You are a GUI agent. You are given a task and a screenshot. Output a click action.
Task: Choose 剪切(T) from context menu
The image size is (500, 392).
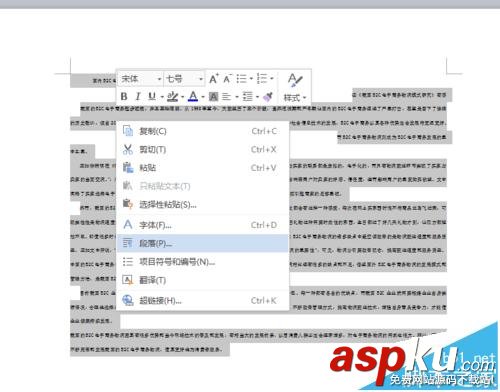203,149
